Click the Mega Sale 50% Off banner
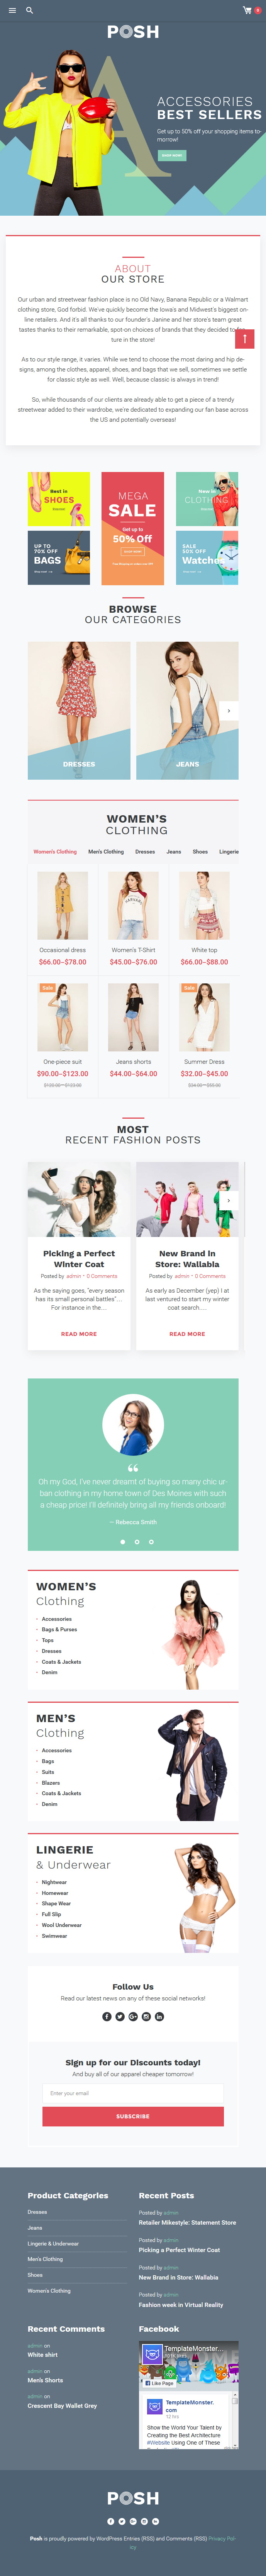Image resolution: width=266 pixels, height=2576 pixels. 133,528
